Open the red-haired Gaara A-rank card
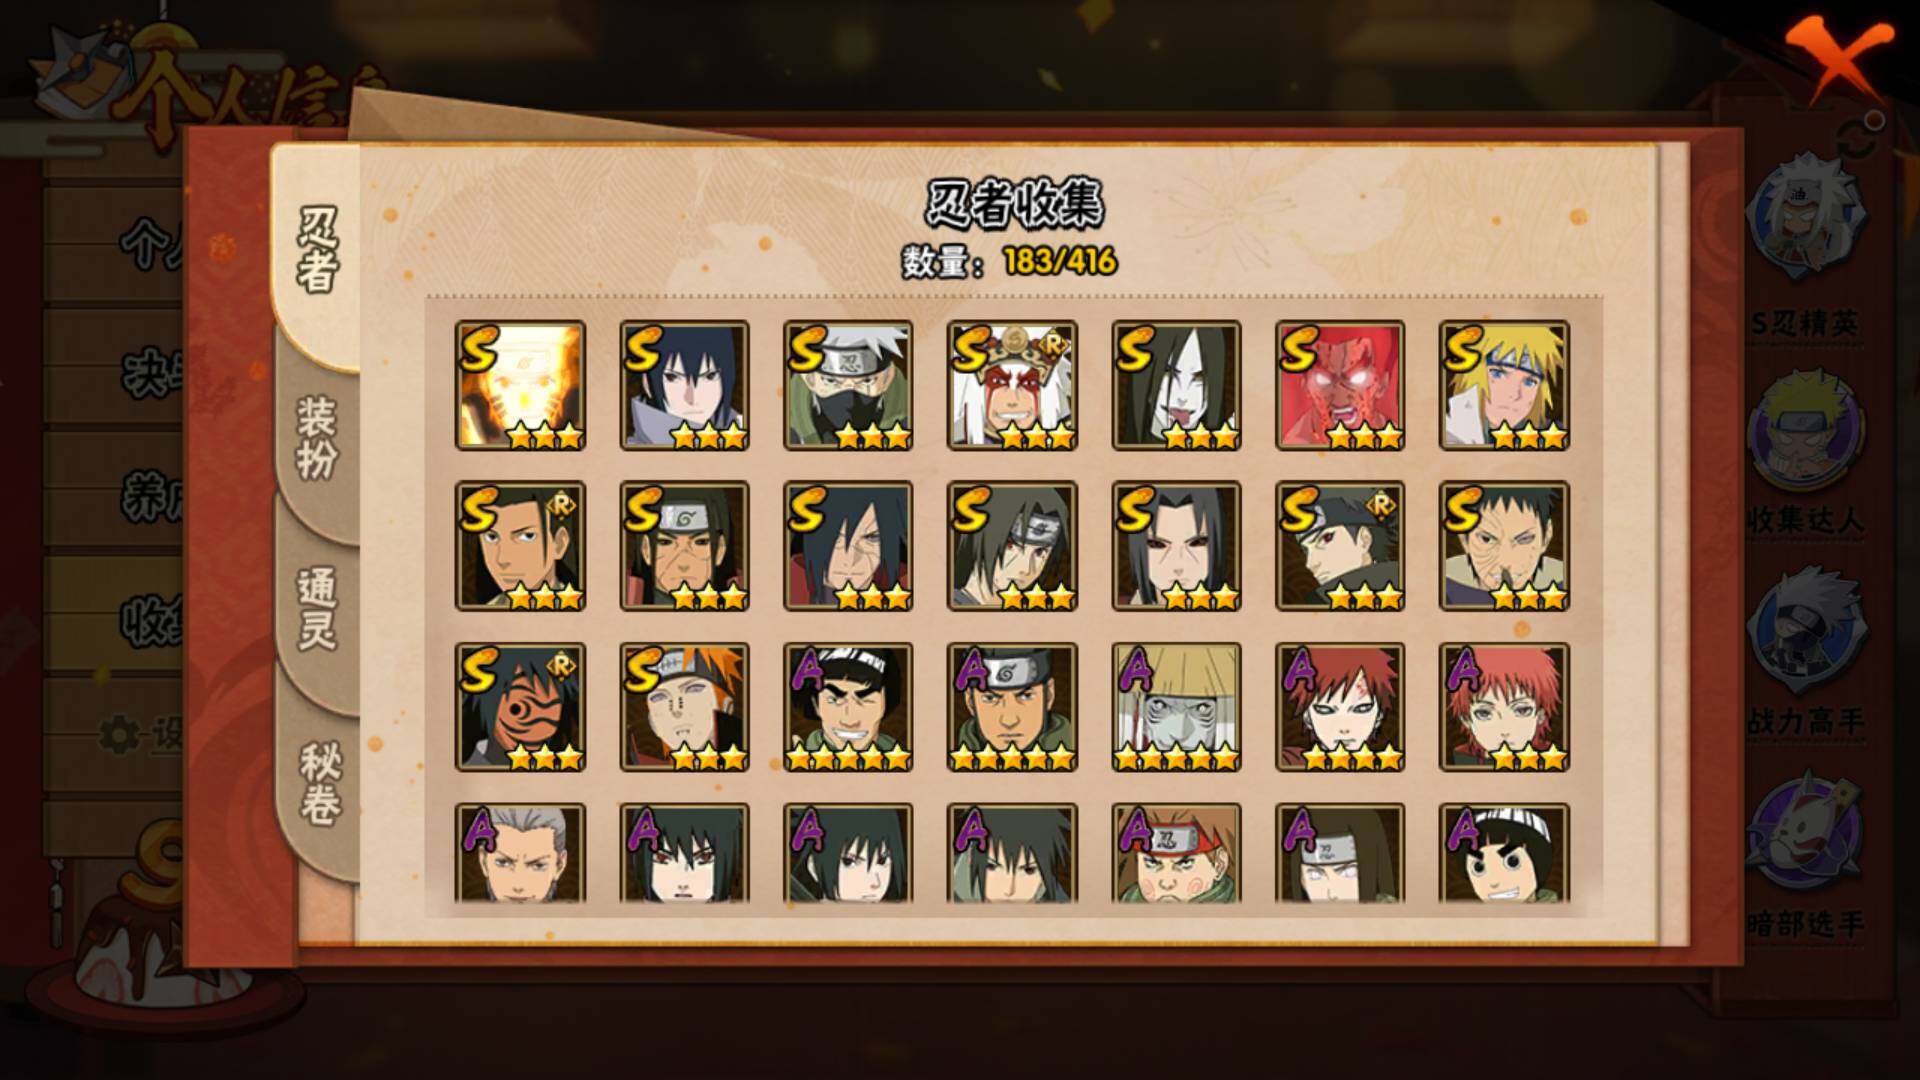 click(x=1340, y=707)
